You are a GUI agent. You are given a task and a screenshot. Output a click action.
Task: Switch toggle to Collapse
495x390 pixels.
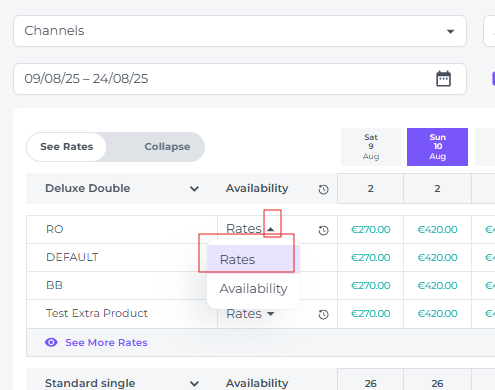tap(167, 147)
